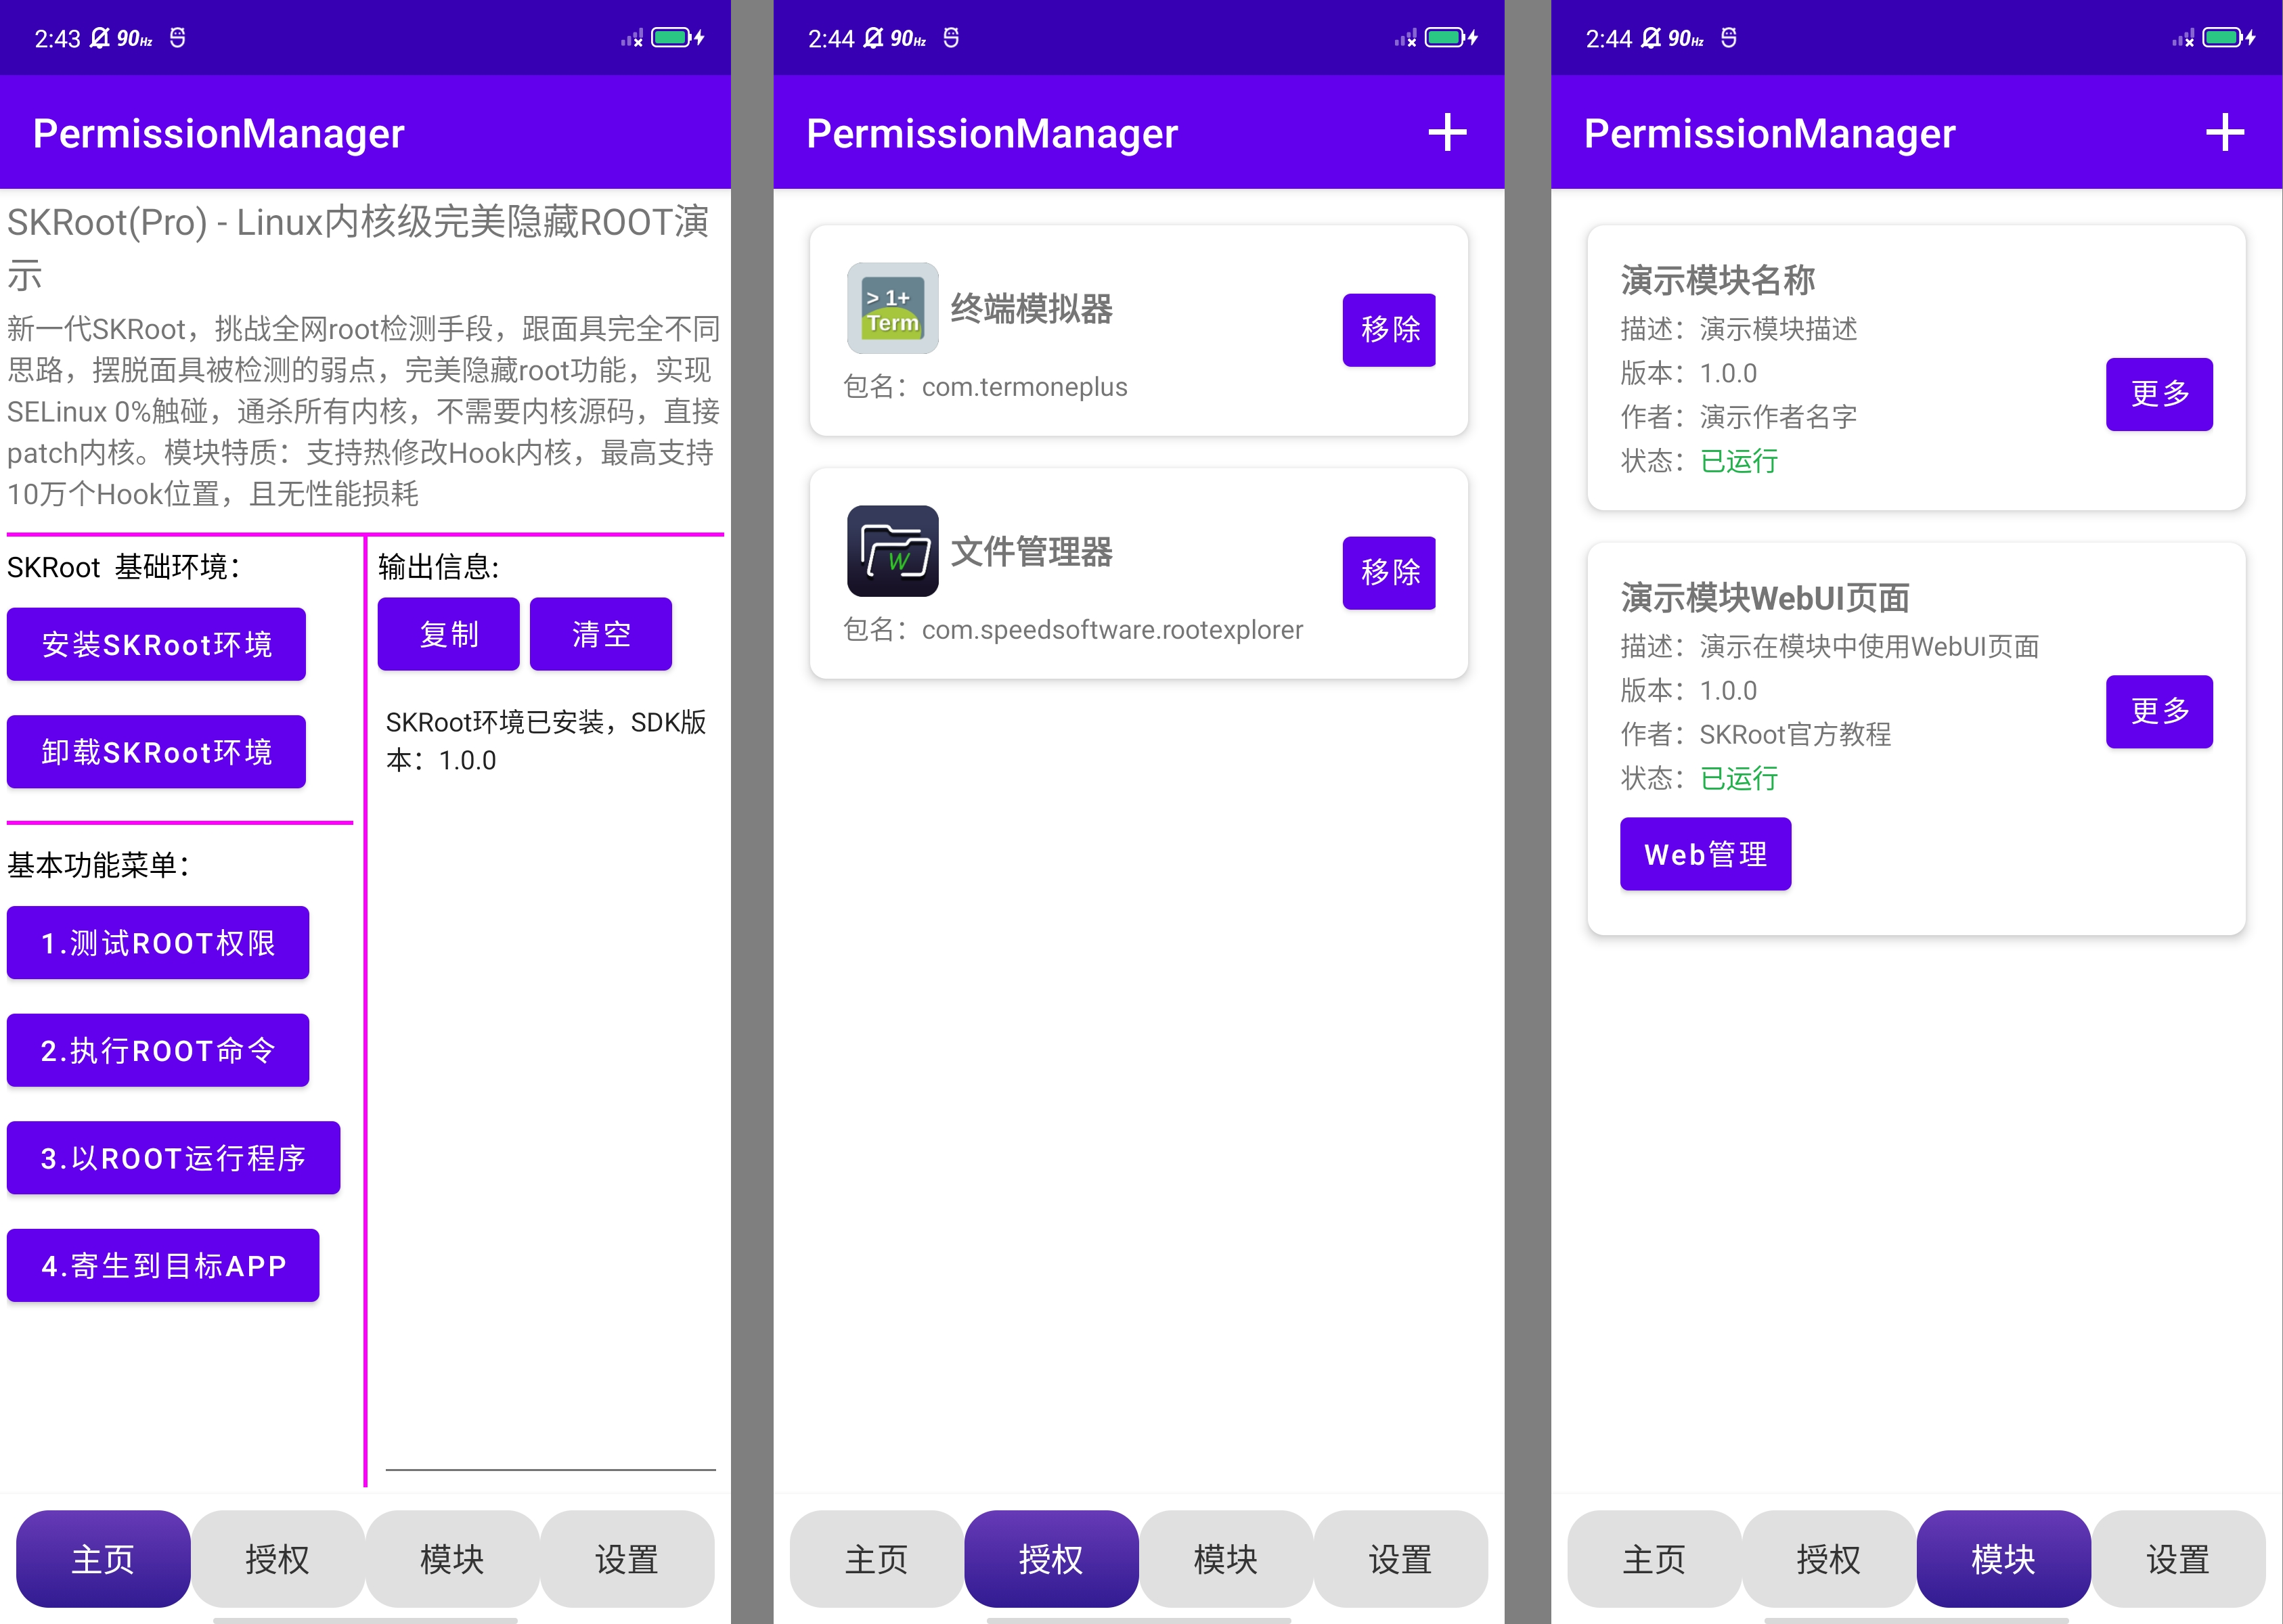Tap the plus icon on the modules screen

click(2224, 133)
